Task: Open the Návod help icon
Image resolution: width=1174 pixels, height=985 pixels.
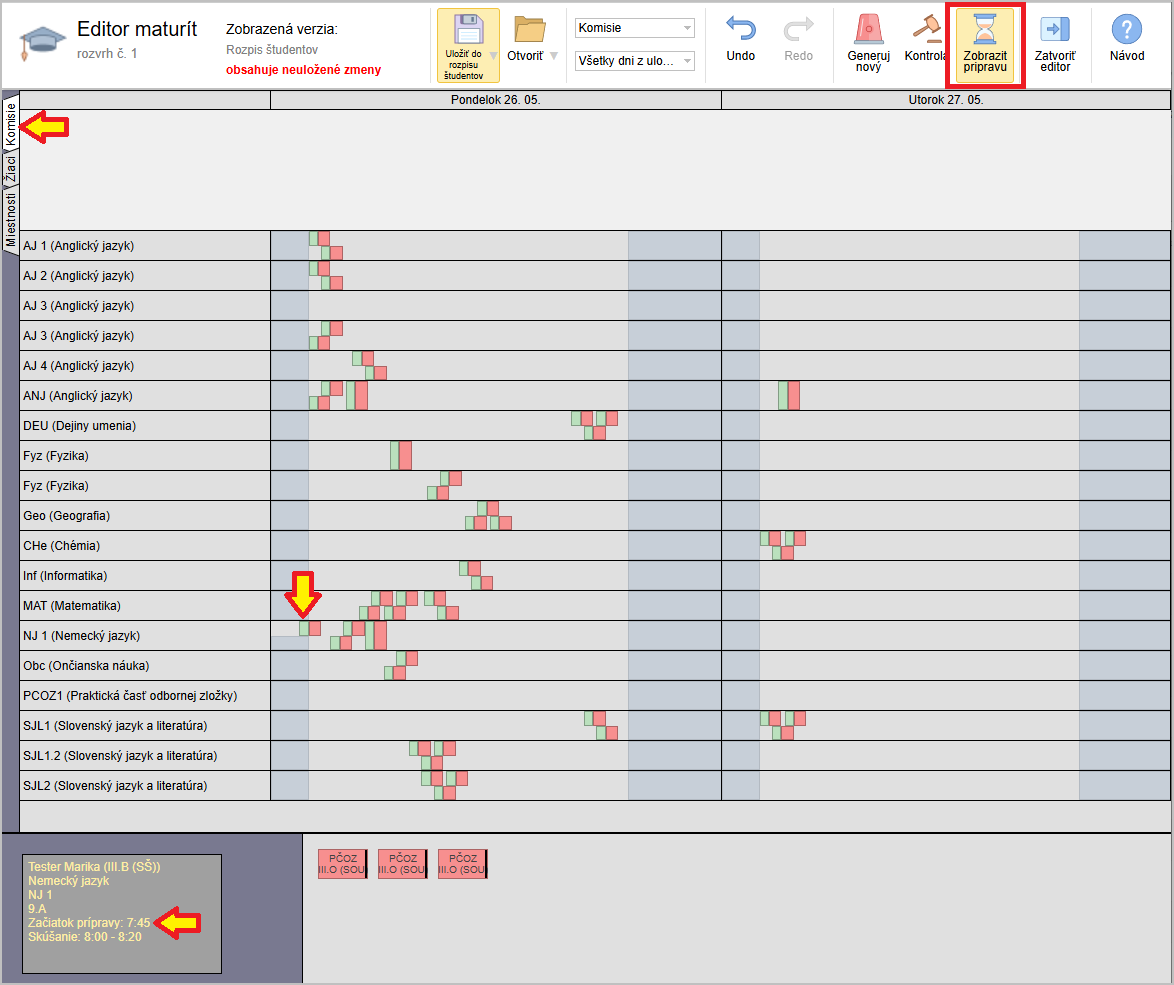Action: pyautogui.click(x=1126, y=29)
